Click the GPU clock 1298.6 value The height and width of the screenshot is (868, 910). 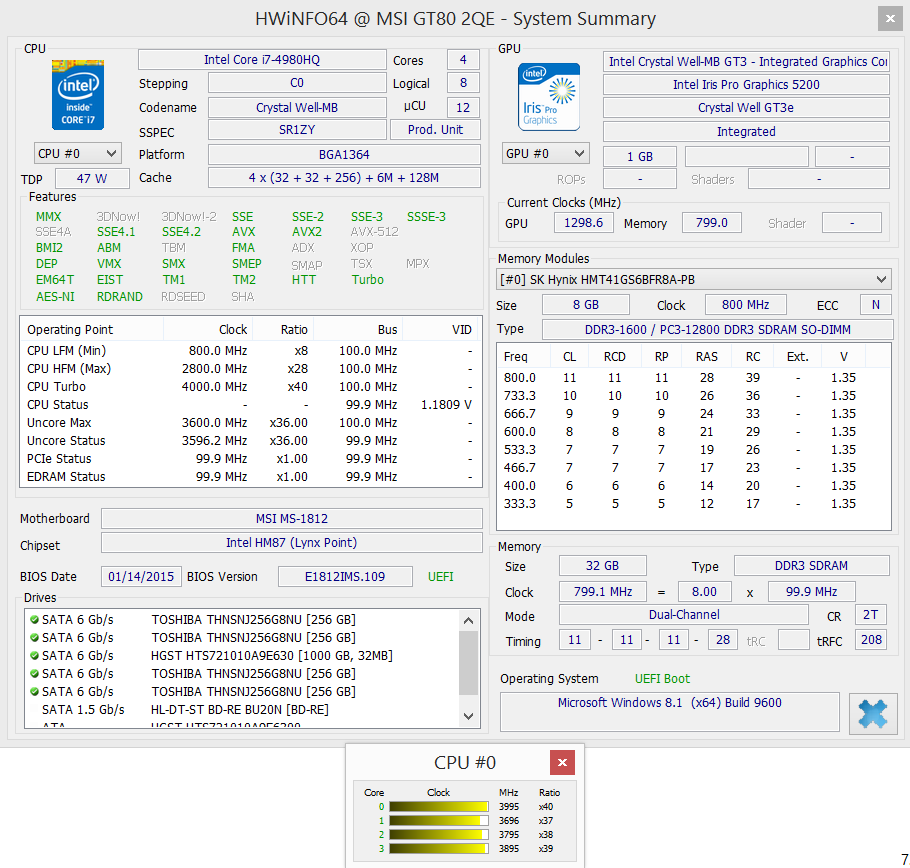584,223
